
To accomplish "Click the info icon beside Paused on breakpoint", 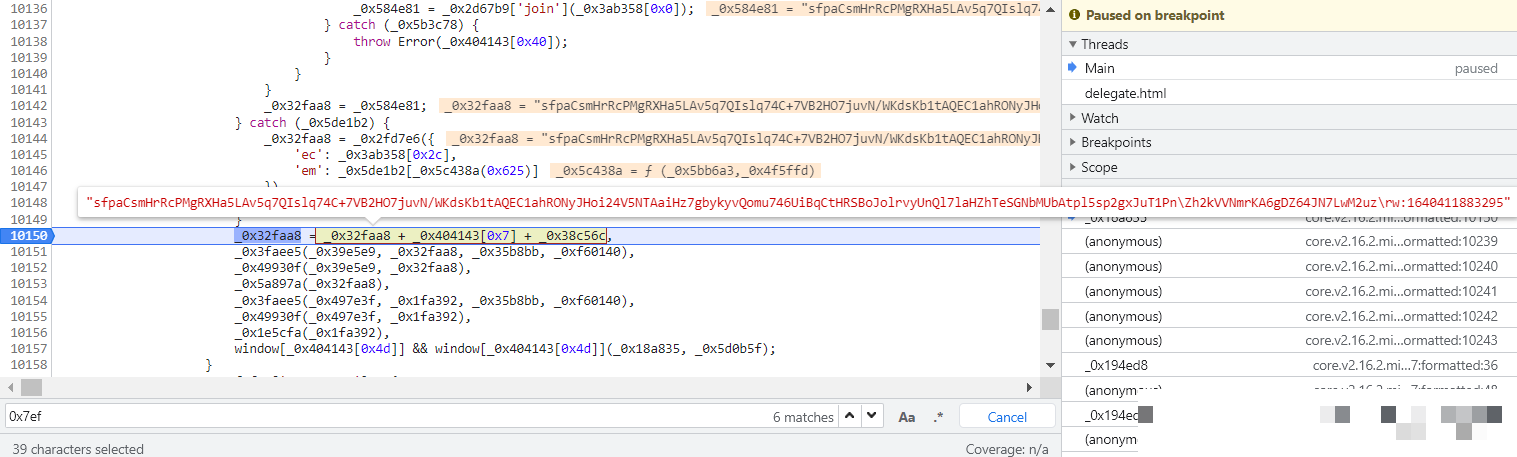I will [x=1075, y=16].
